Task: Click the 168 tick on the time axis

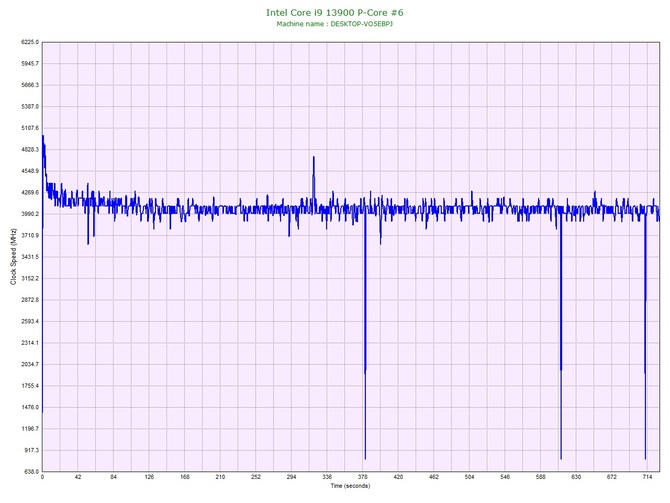Action: click(185, 477)
